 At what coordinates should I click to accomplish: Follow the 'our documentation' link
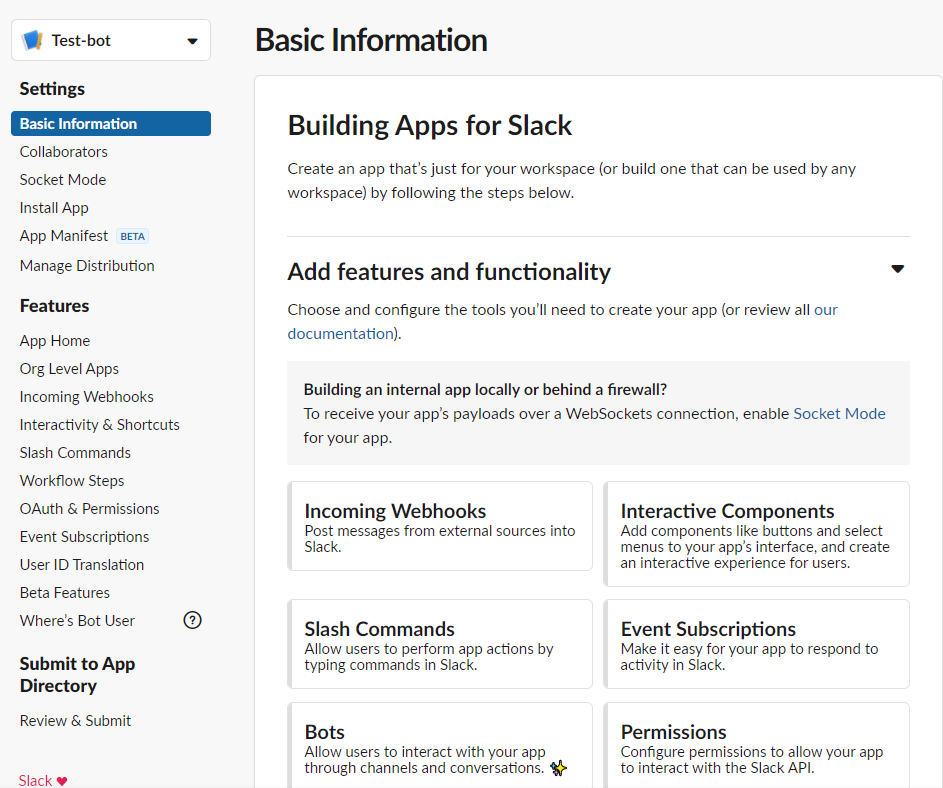pyautogui.click(x=340, y=334)
